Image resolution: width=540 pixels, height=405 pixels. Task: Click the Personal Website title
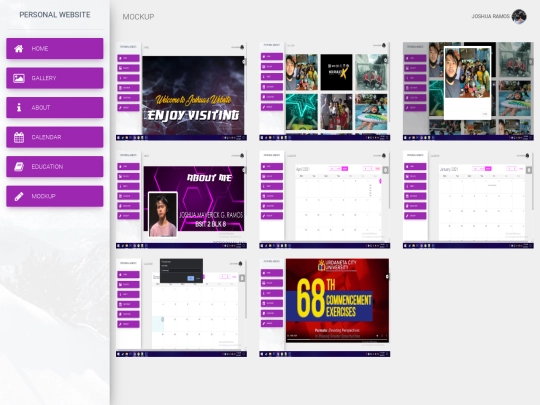click(x=55, y=15)
